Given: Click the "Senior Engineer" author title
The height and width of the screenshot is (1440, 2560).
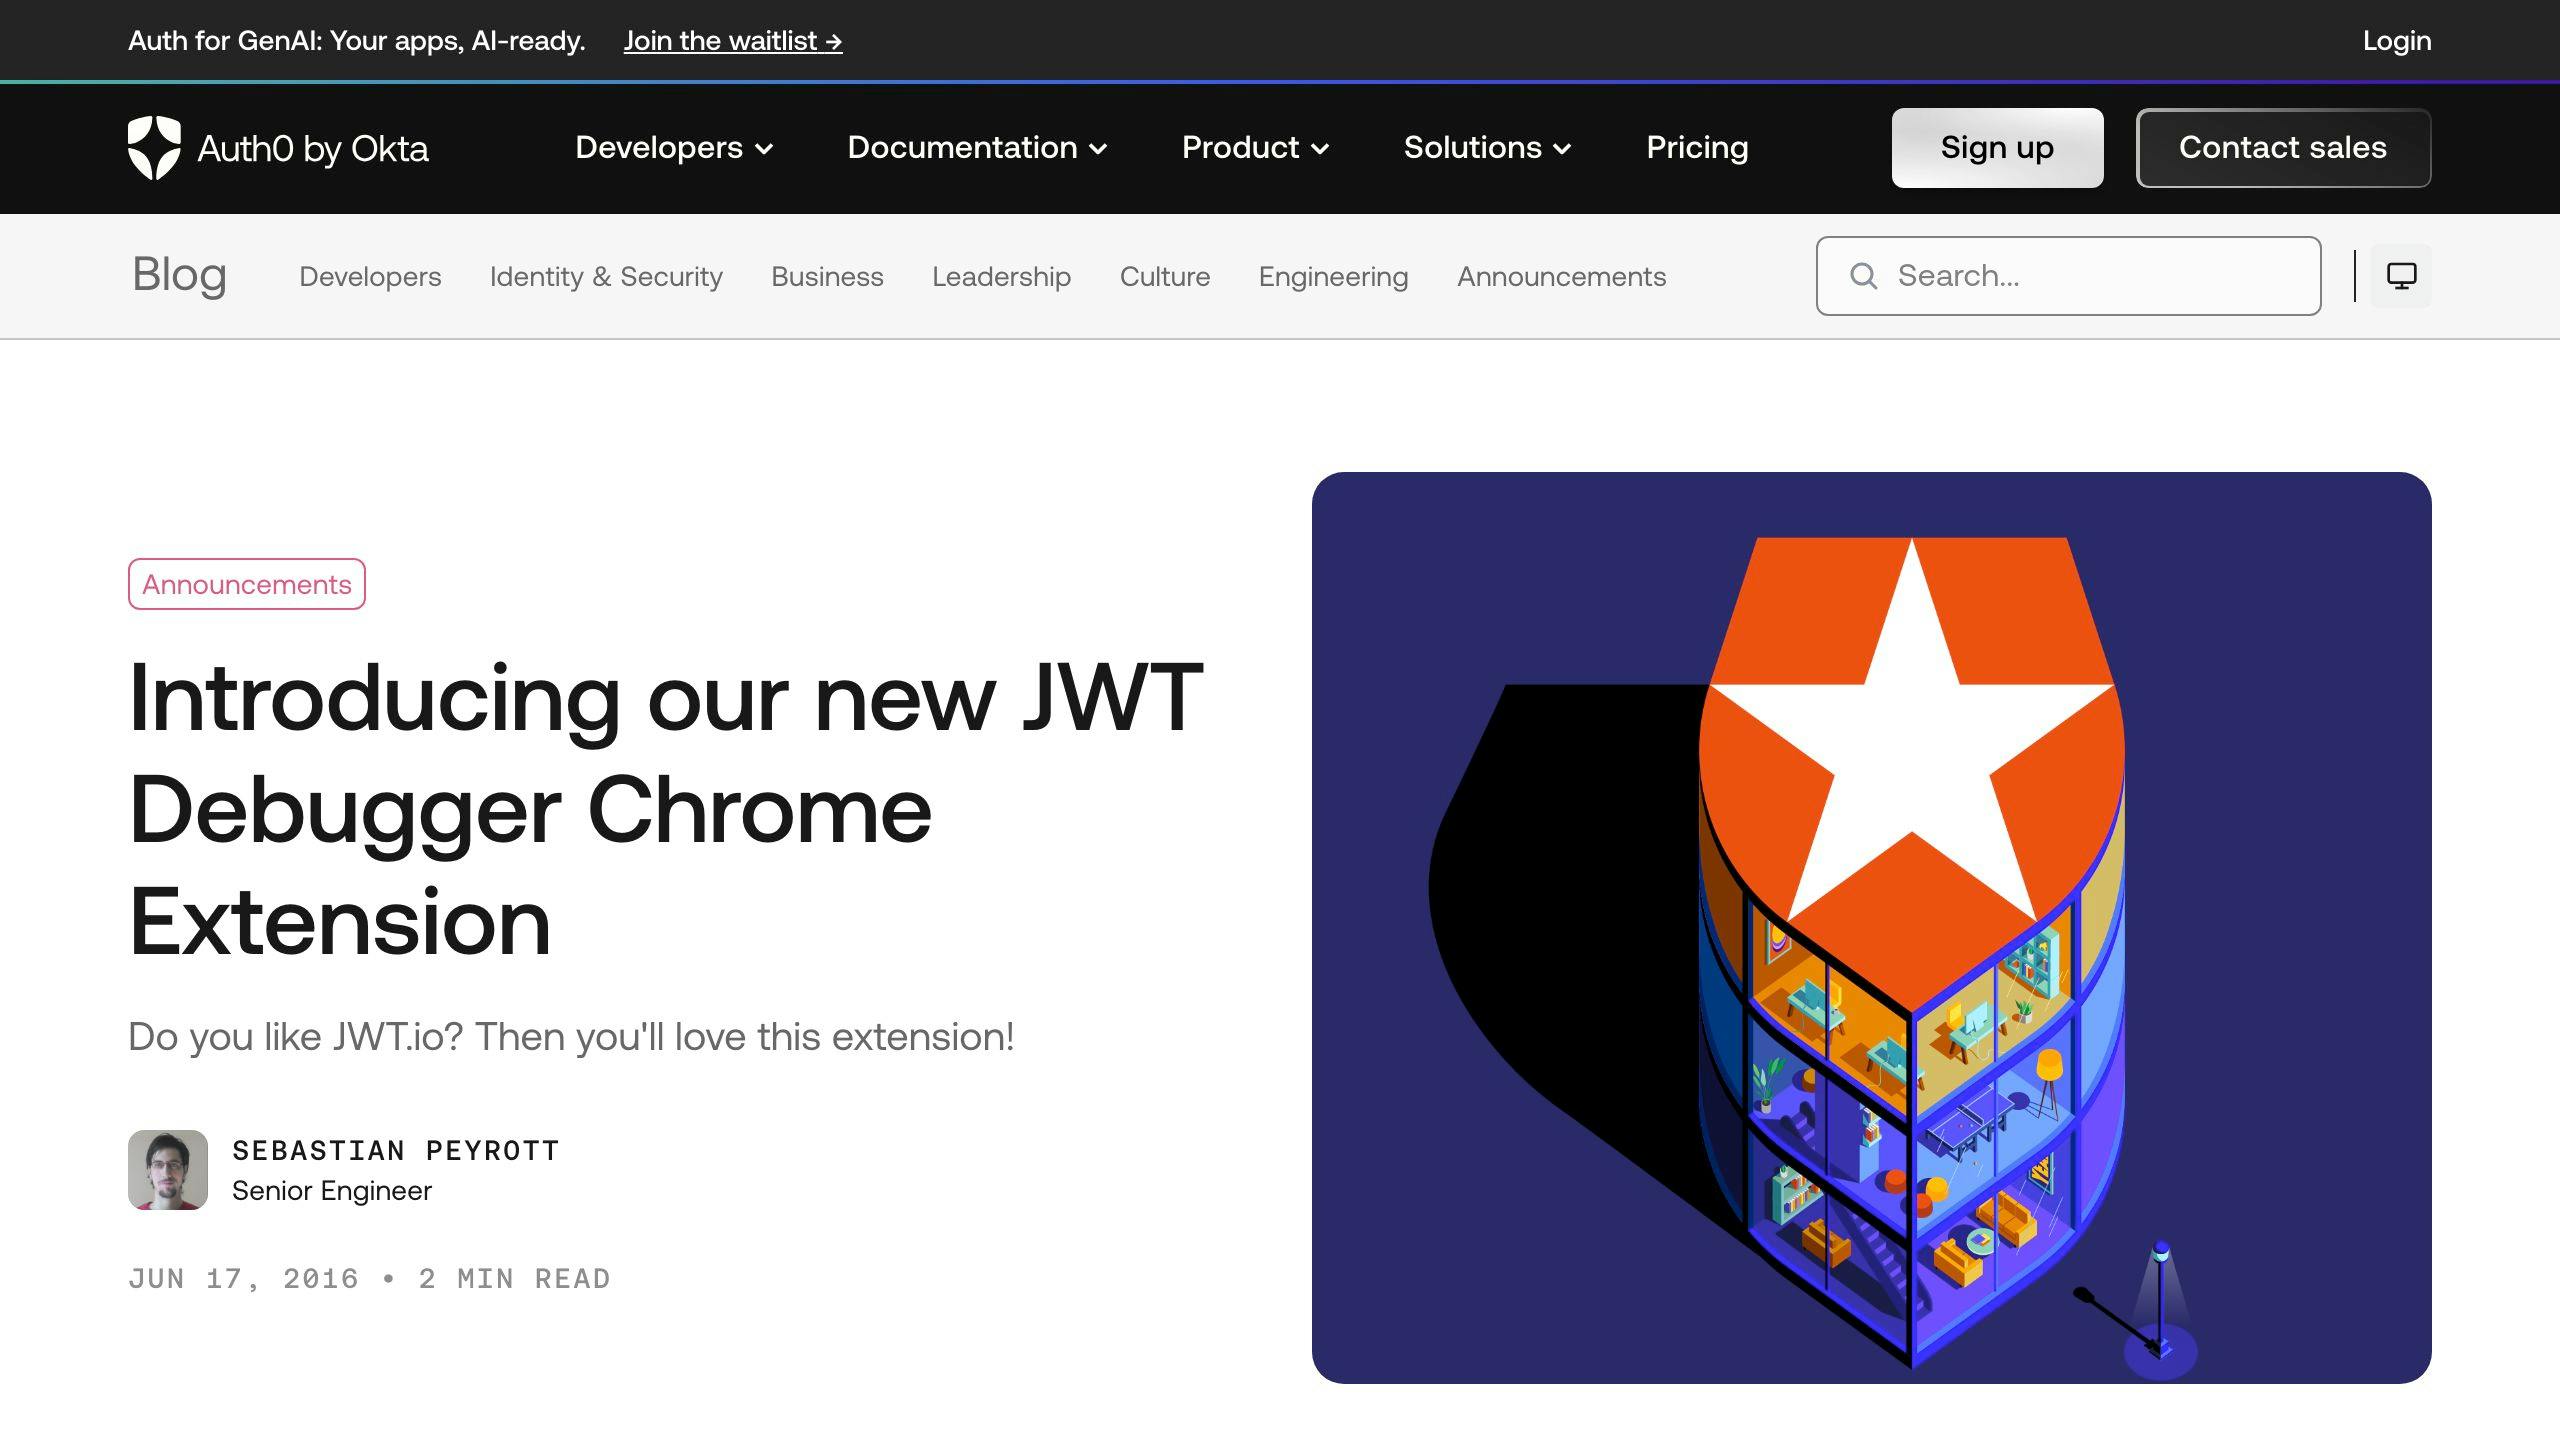Looking at the screenshot, I should [x=332, y=1191].
